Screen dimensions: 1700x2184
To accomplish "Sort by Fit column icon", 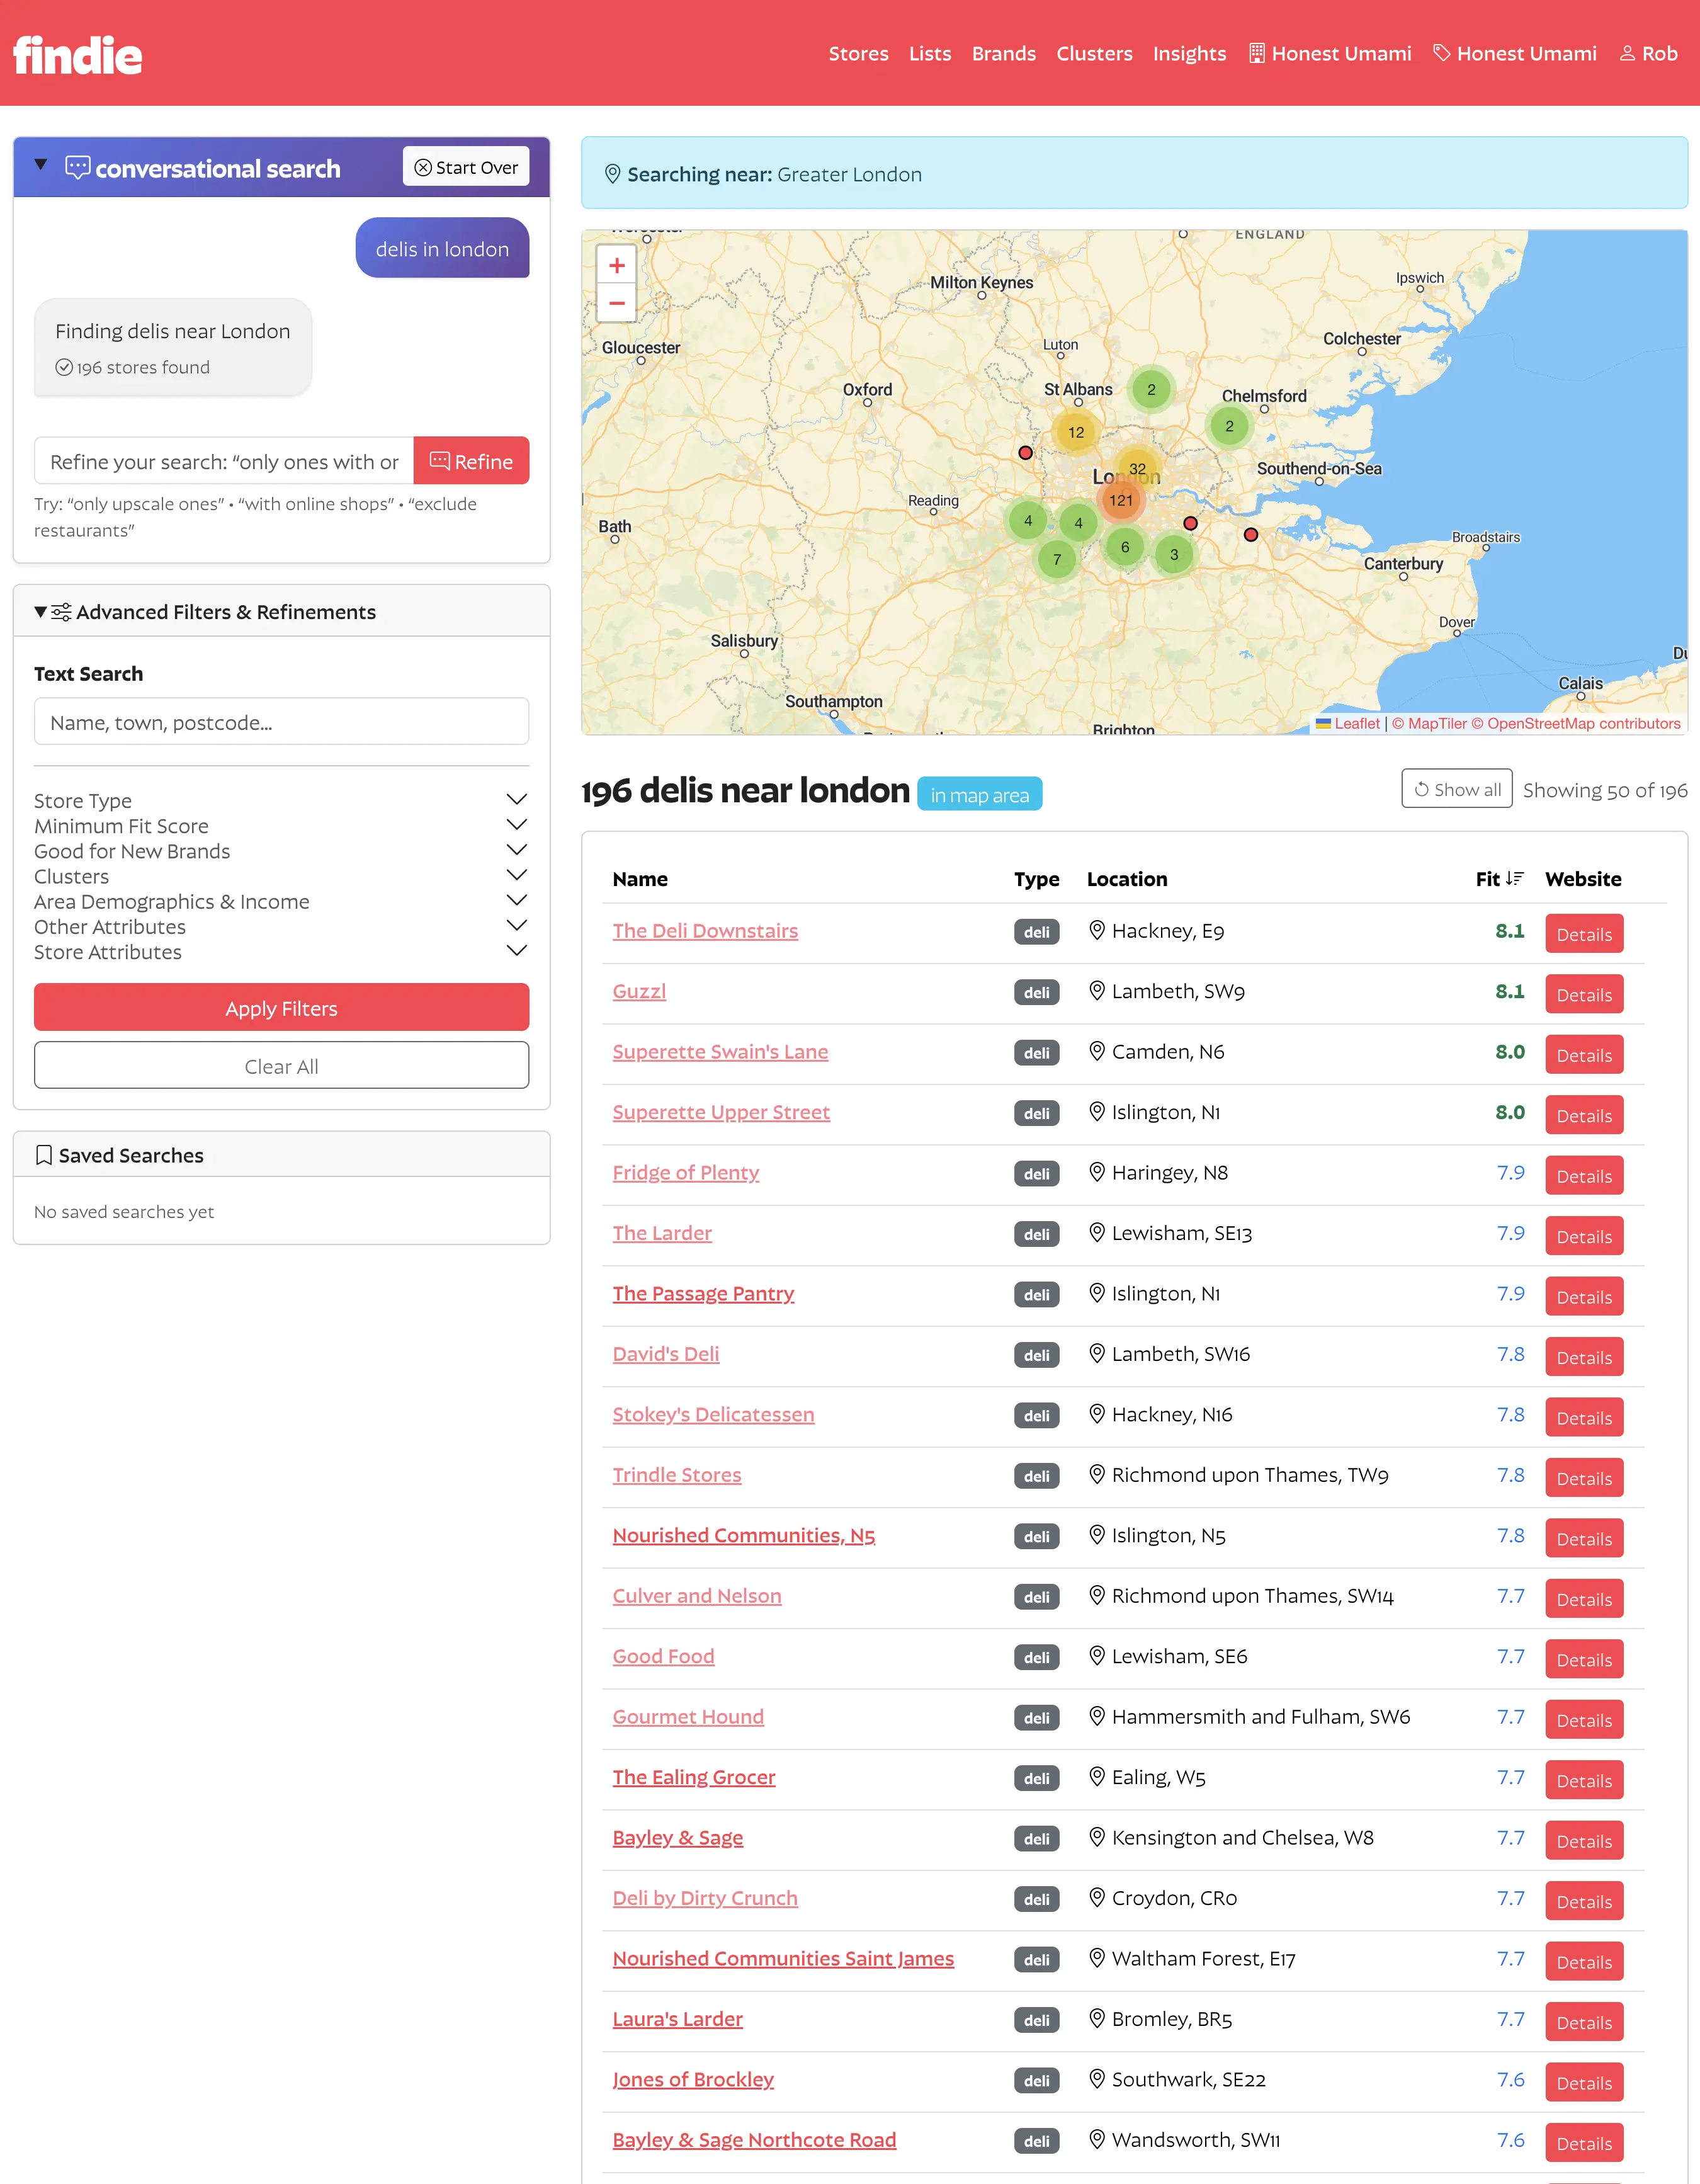I will click(1514, 878).
